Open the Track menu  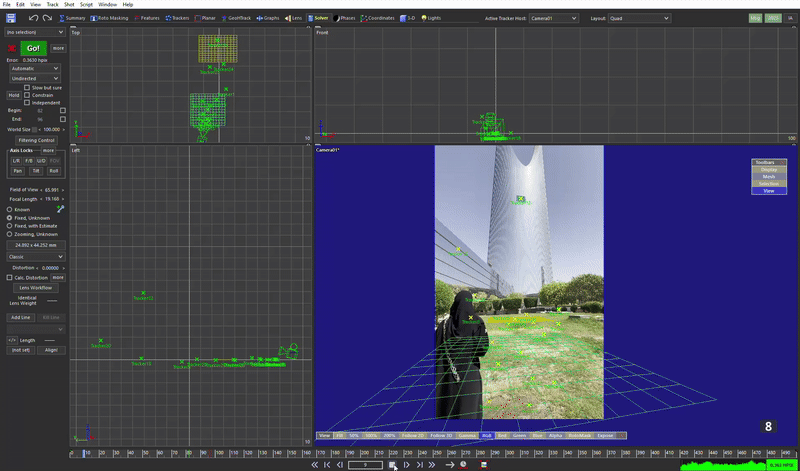(x=52, y=4)
